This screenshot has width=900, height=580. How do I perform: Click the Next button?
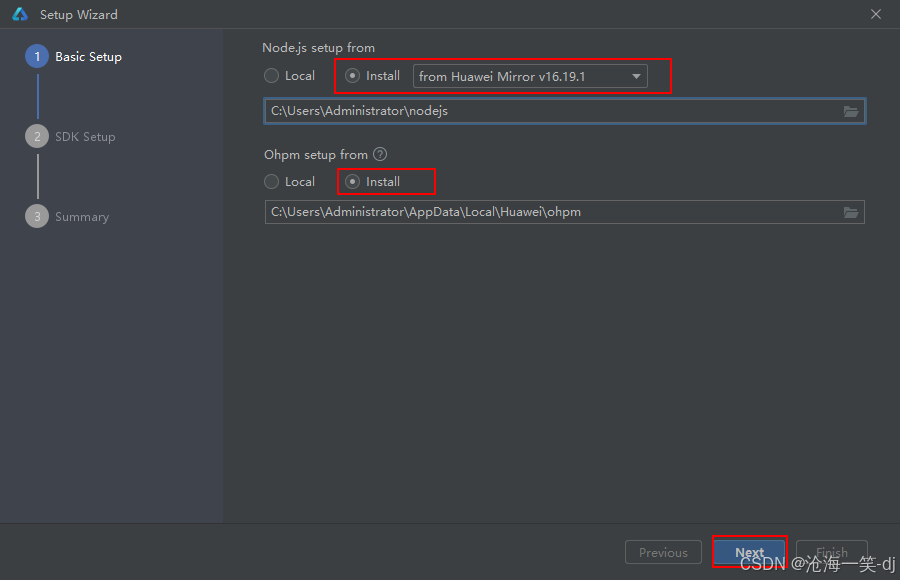(750, 552)
